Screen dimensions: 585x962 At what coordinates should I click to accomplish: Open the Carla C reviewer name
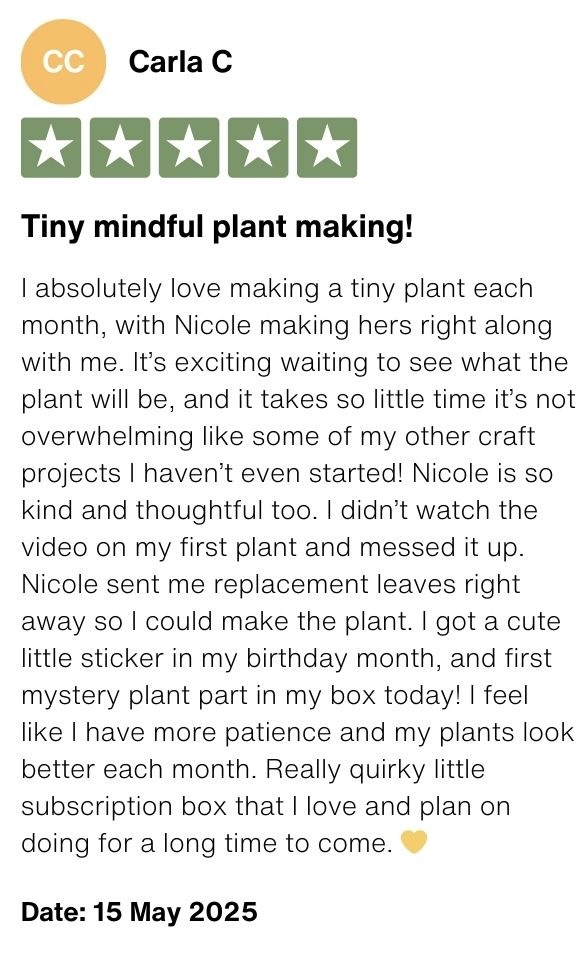tap(180, 62)
